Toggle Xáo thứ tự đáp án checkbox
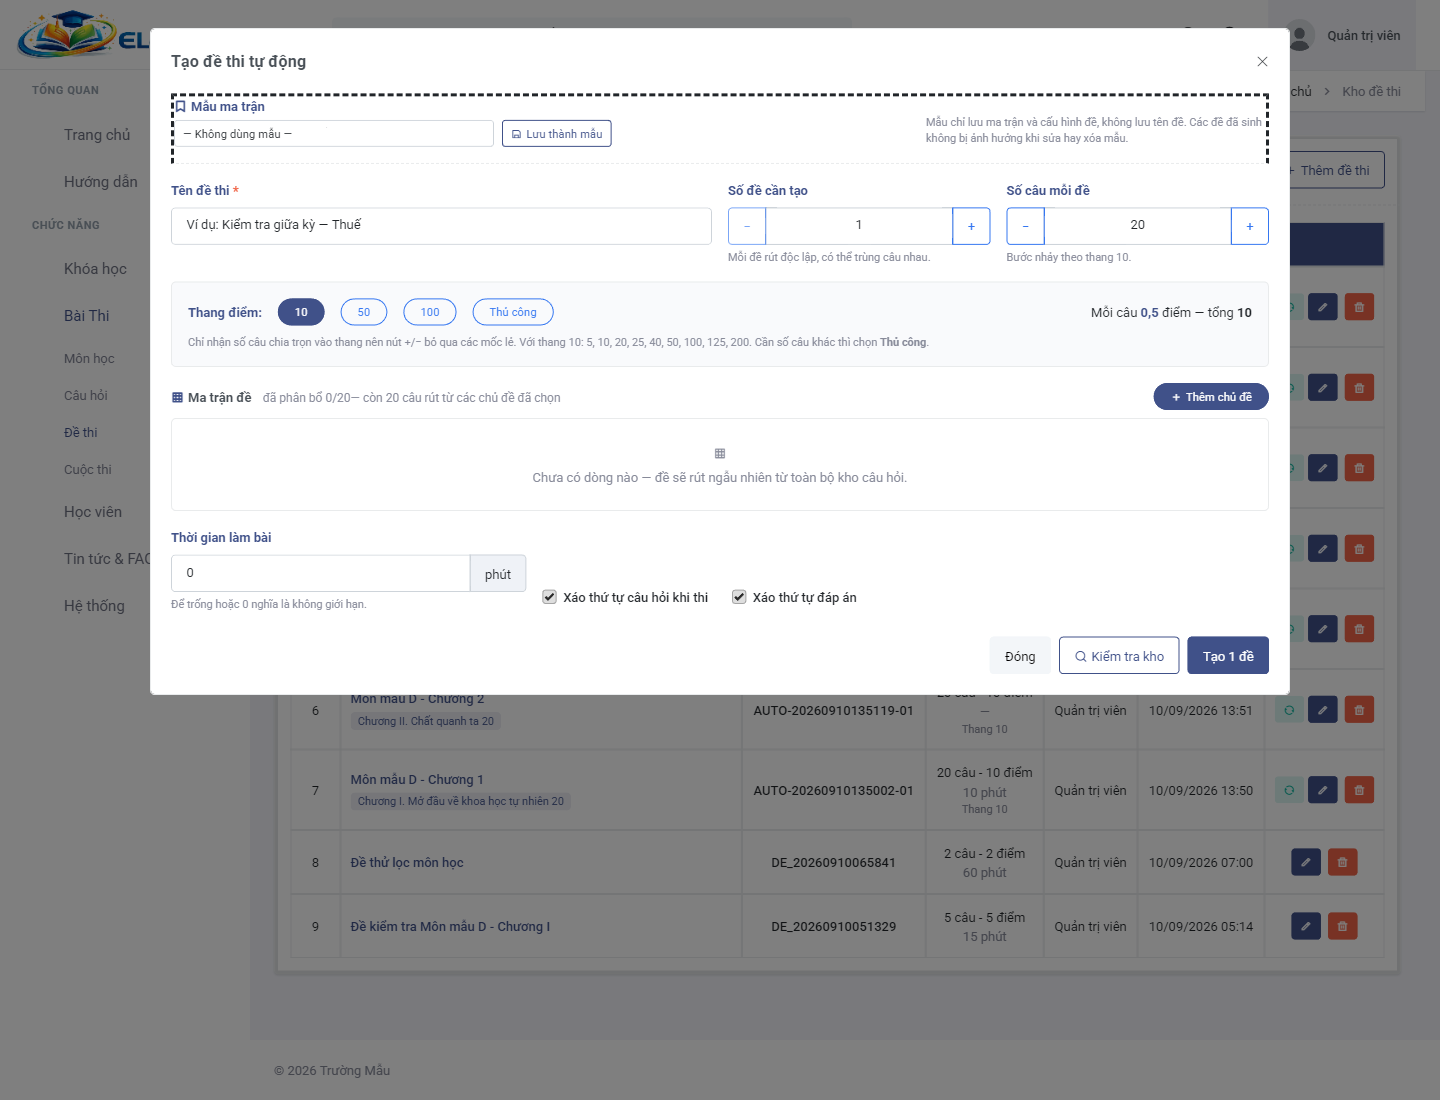1440x1100 pixels. (x=739, y=597)
